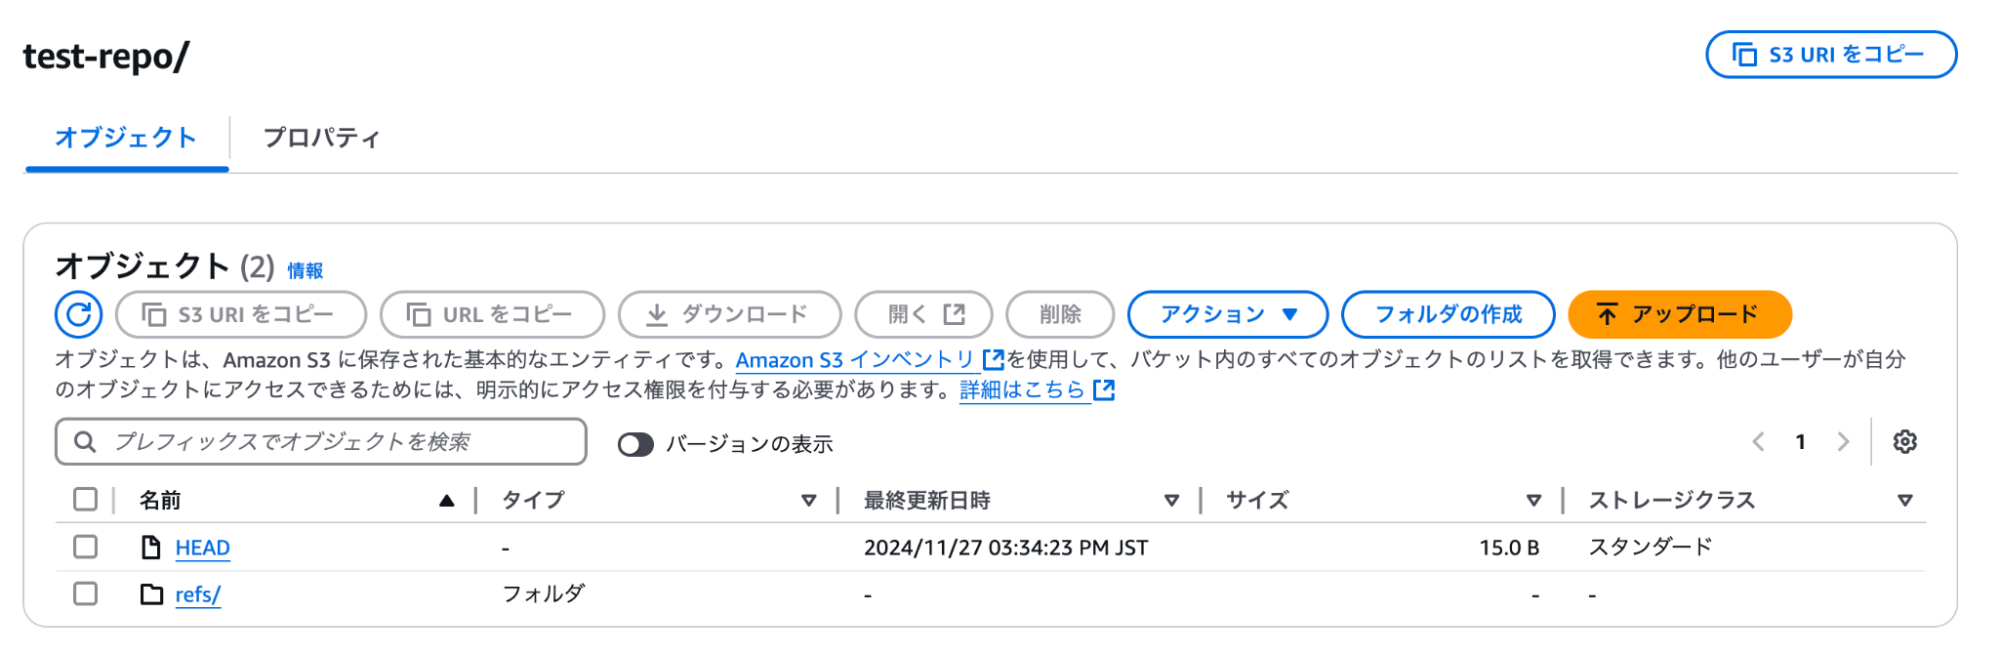Click the アップロード button
Viewport: 1999px width, 659px height.
(1679, 315)
